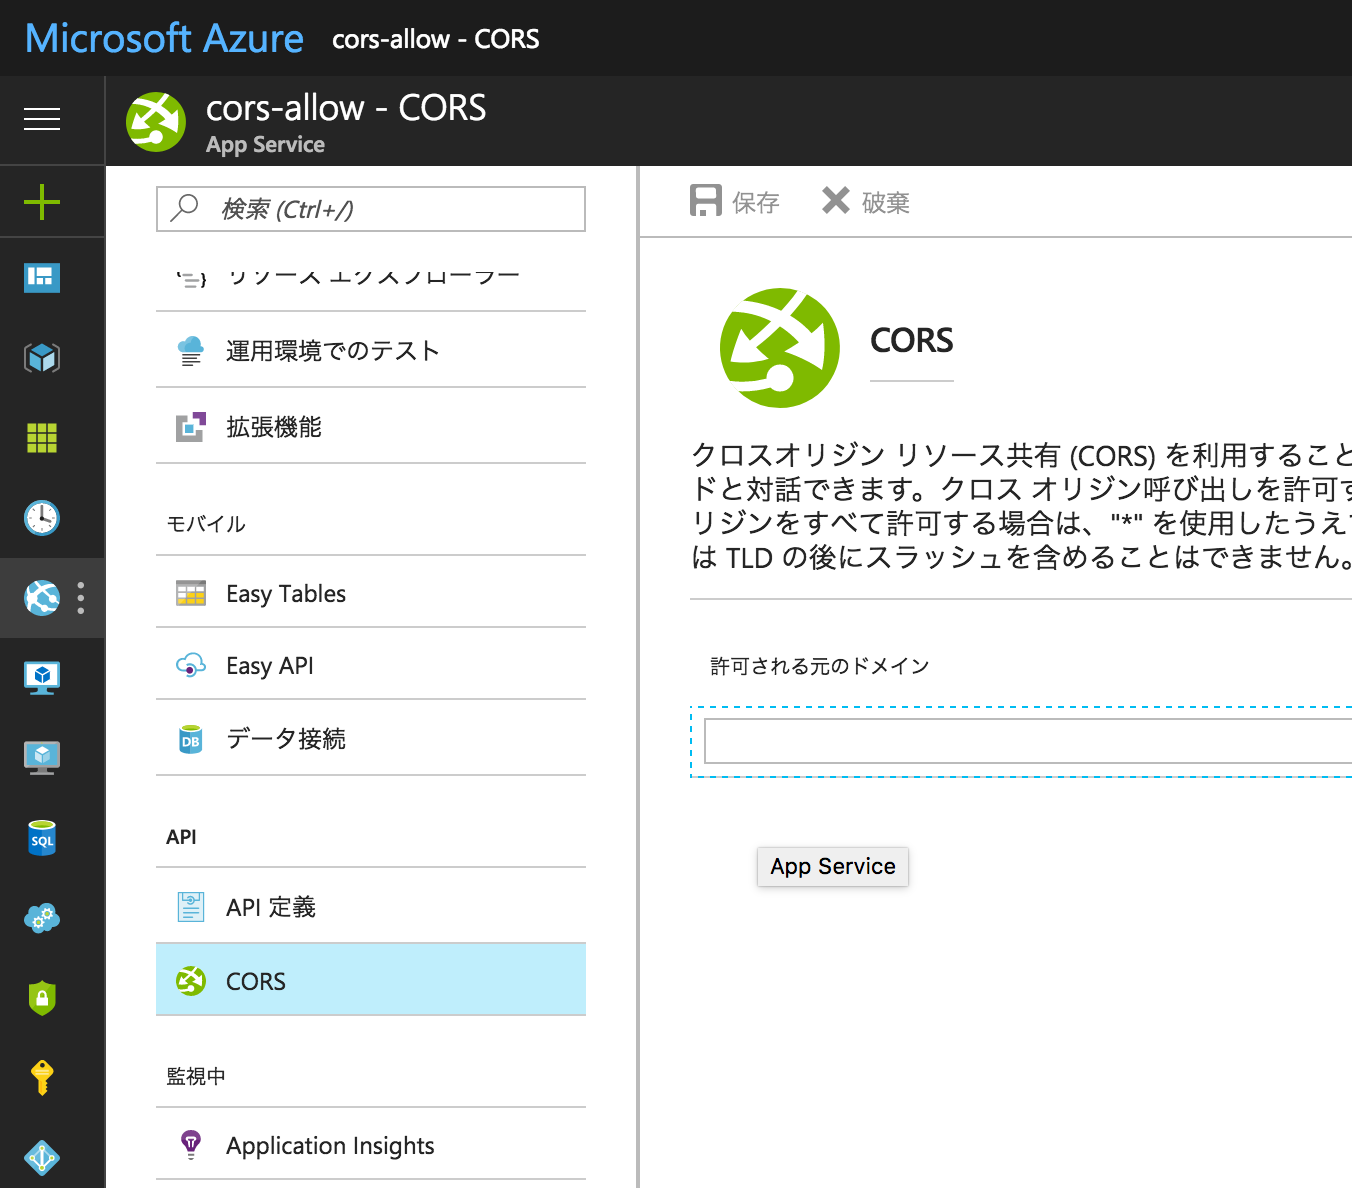Viewport: 1352px width, 1188px height.
Task: Click the Easy Tables table icon
Action: pos(190,593)
